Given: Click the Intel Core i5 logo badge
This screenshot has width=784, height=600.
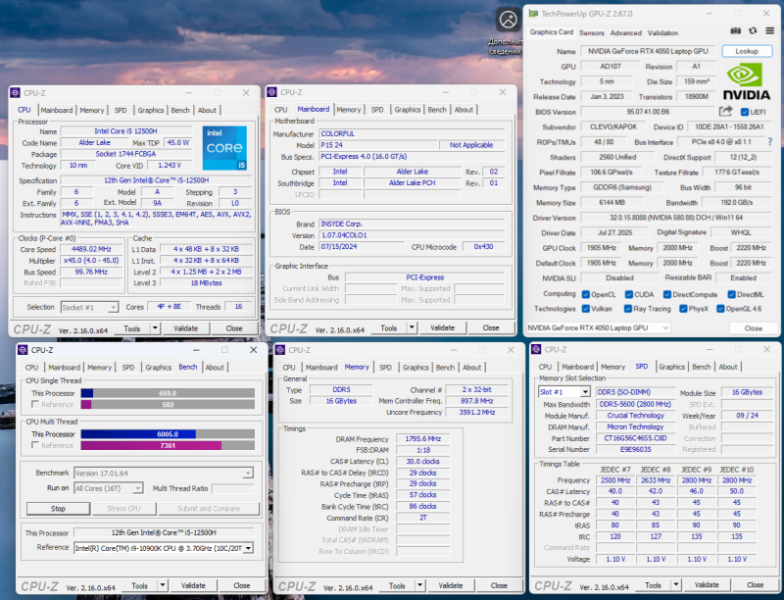Looking at the screenshot, I should (x=224, y=147).
